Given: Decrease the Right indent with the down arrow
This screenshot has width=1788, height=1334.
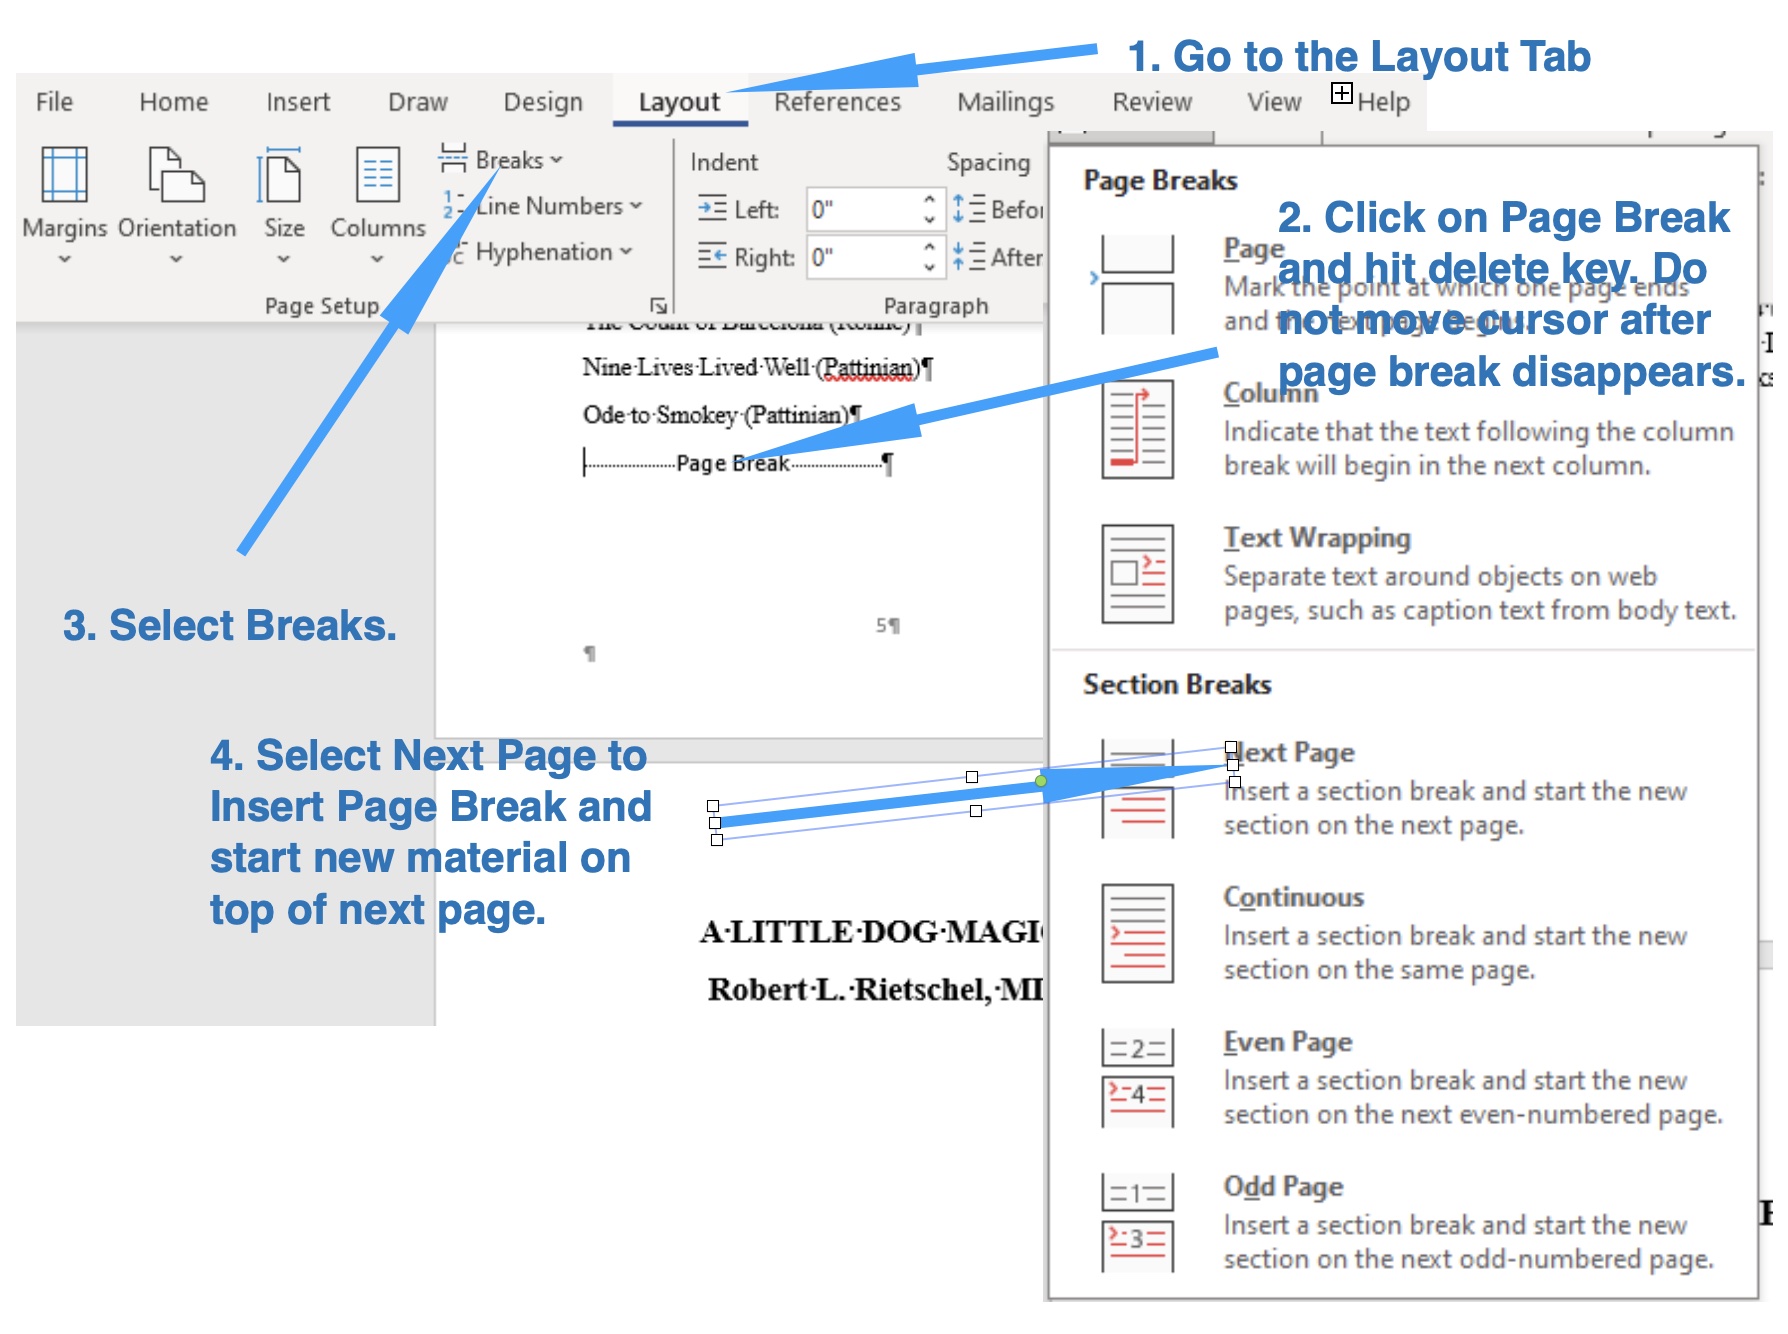Looking at the screenshot, I should (x=929, y=267).
